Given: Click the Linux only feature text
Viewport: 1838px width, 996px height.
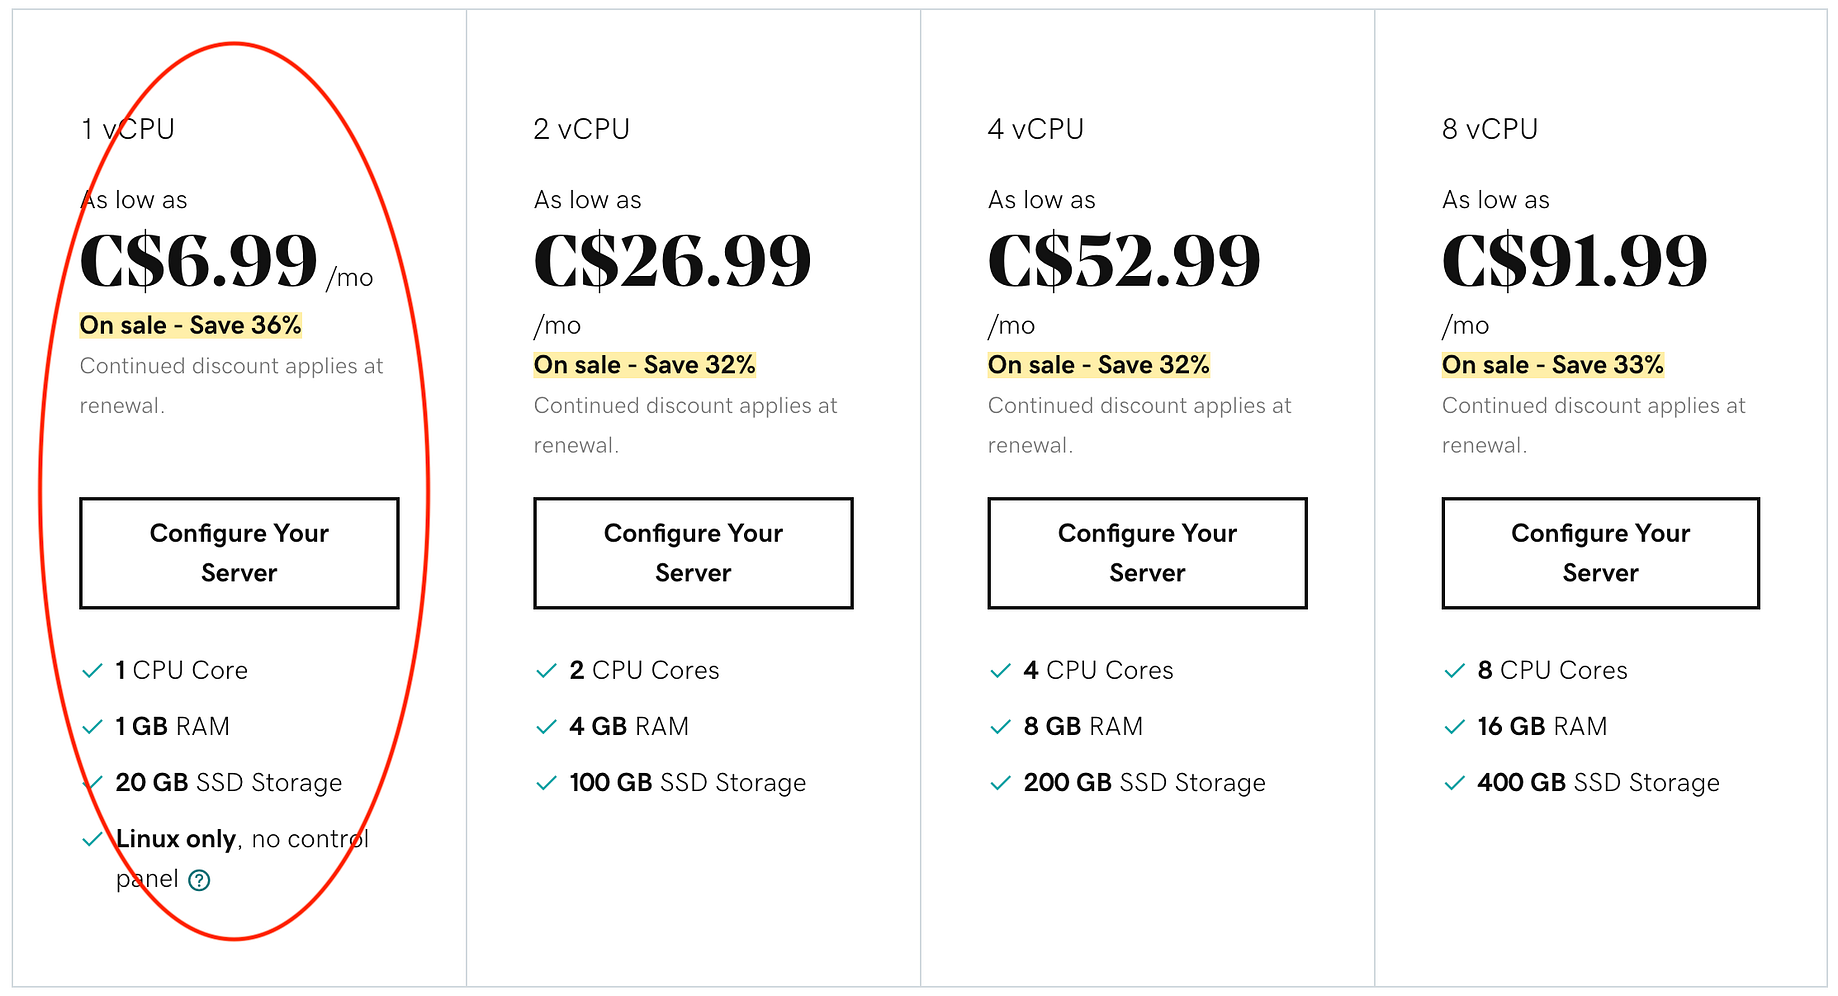Looking at the screenshot, I should [176, 839].
